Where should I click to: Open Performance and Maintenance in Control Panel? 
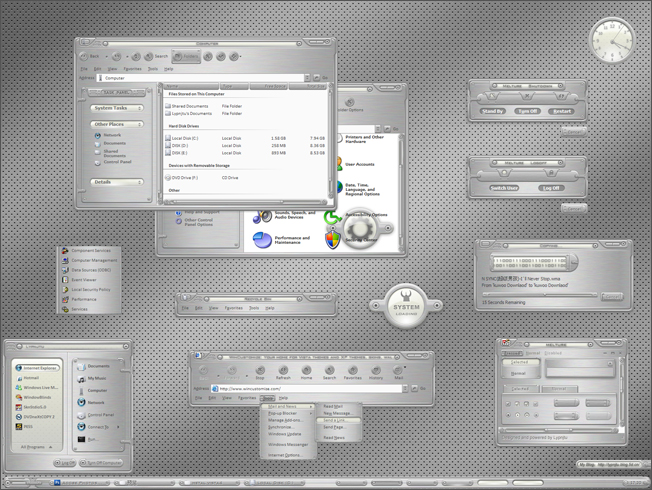pyautogui.click(x=262, y=240)
